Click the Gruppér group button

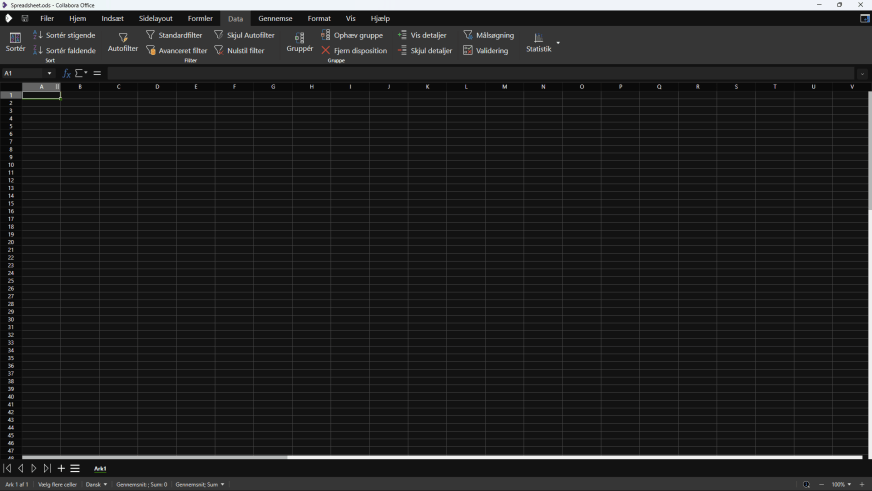tap(300, 42)
